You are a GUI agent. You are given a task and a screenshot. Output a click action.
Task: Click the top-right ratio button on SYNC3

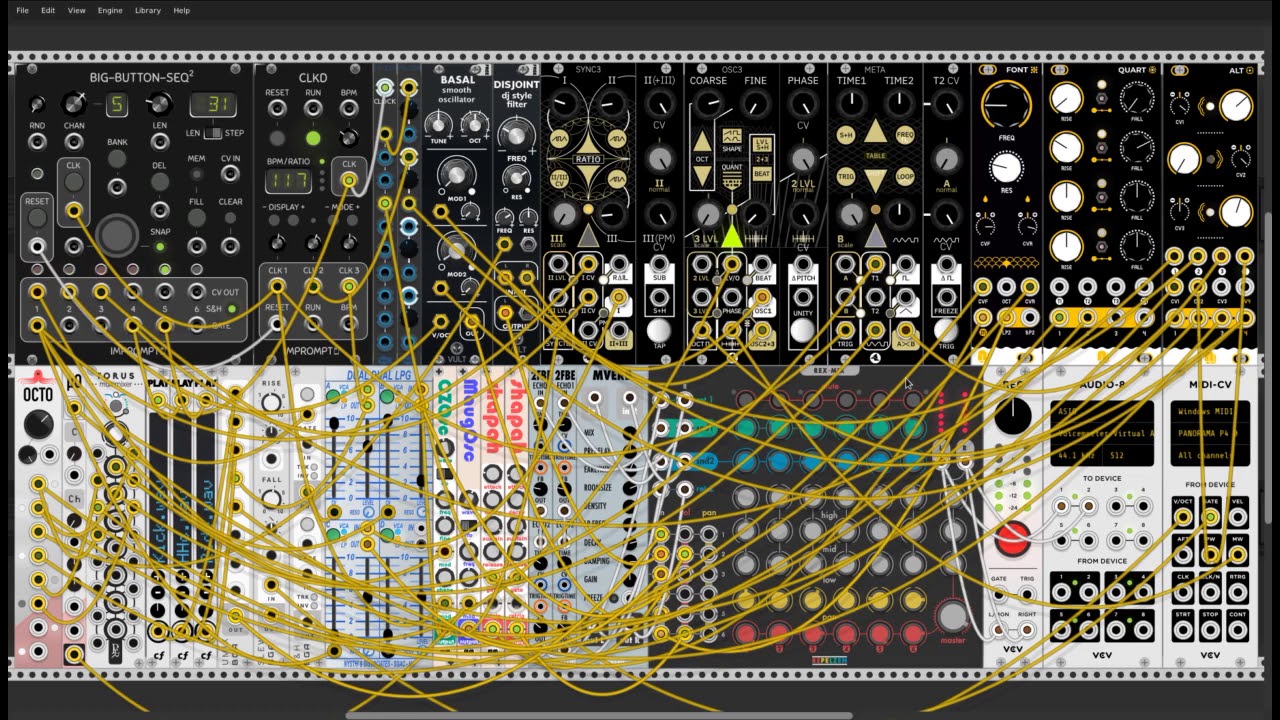point(618,138)
